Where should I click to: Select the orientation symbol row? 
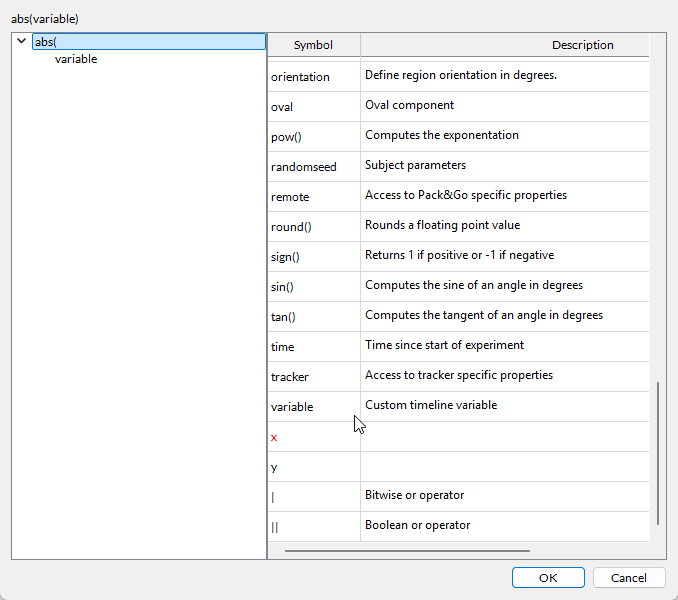(x=300, y=77)
